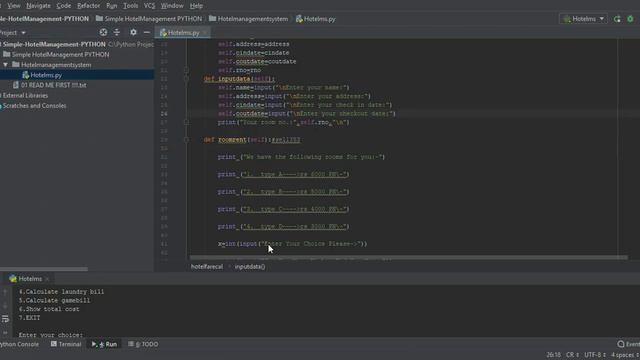Click the 'Enter your choice:' console prompt

pyautogui.click(x=51, y=335)
